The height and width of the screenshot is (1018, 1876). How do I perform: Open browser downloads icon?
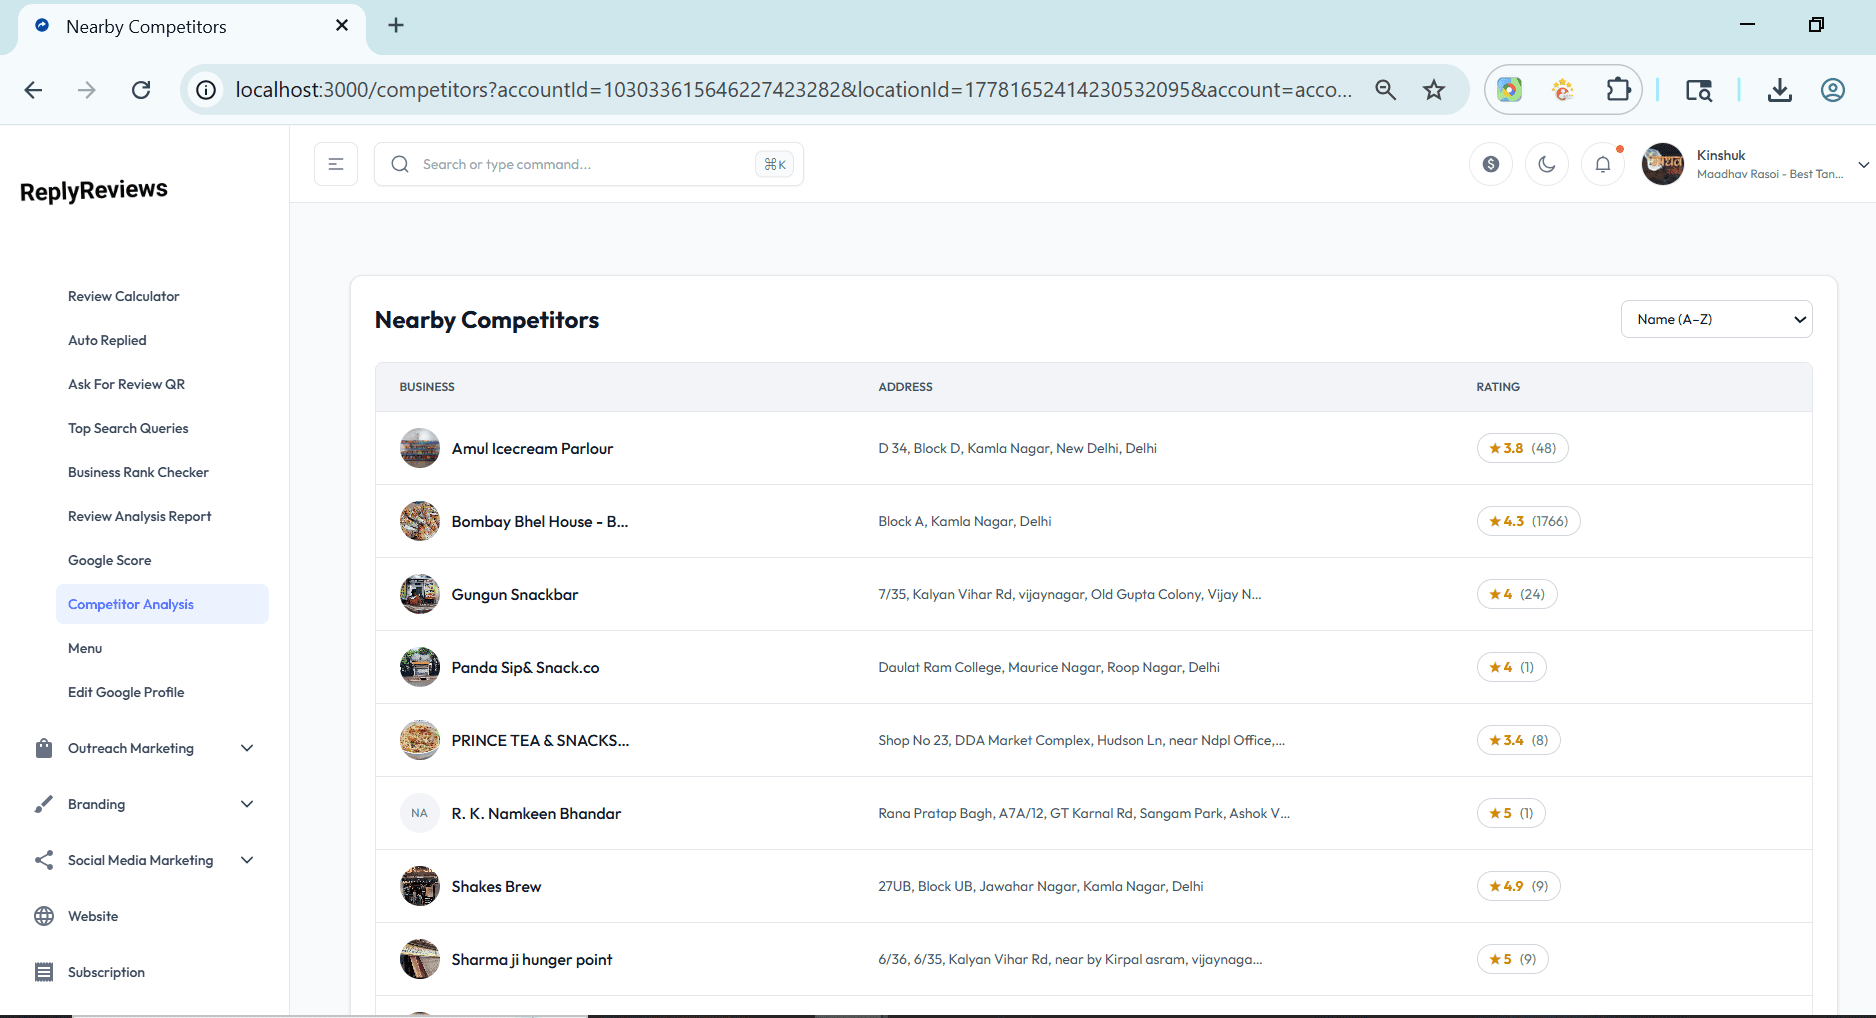pyautogui.click(x=1780, y=90)
